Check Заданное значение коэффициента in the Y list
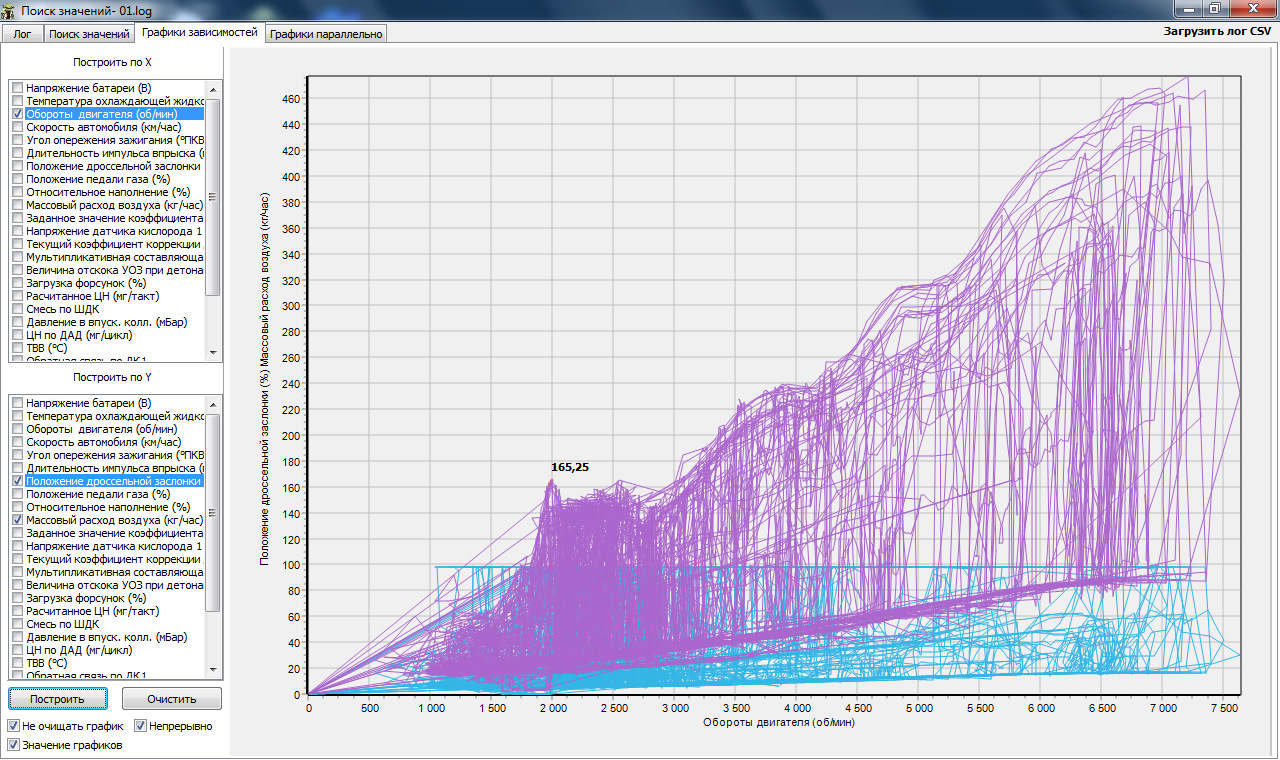This screenshot has height=760, width=1280. click(17, 533)
